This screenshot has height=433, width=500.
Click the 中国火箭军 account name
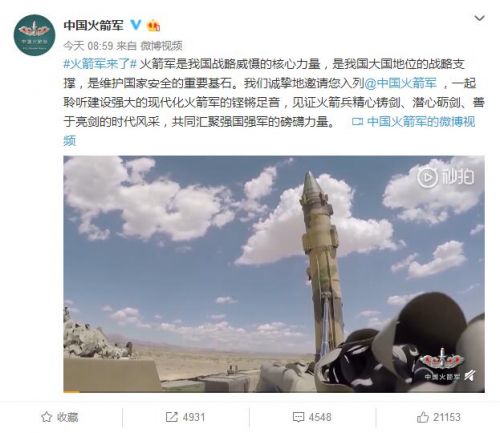tap(94, 25)
